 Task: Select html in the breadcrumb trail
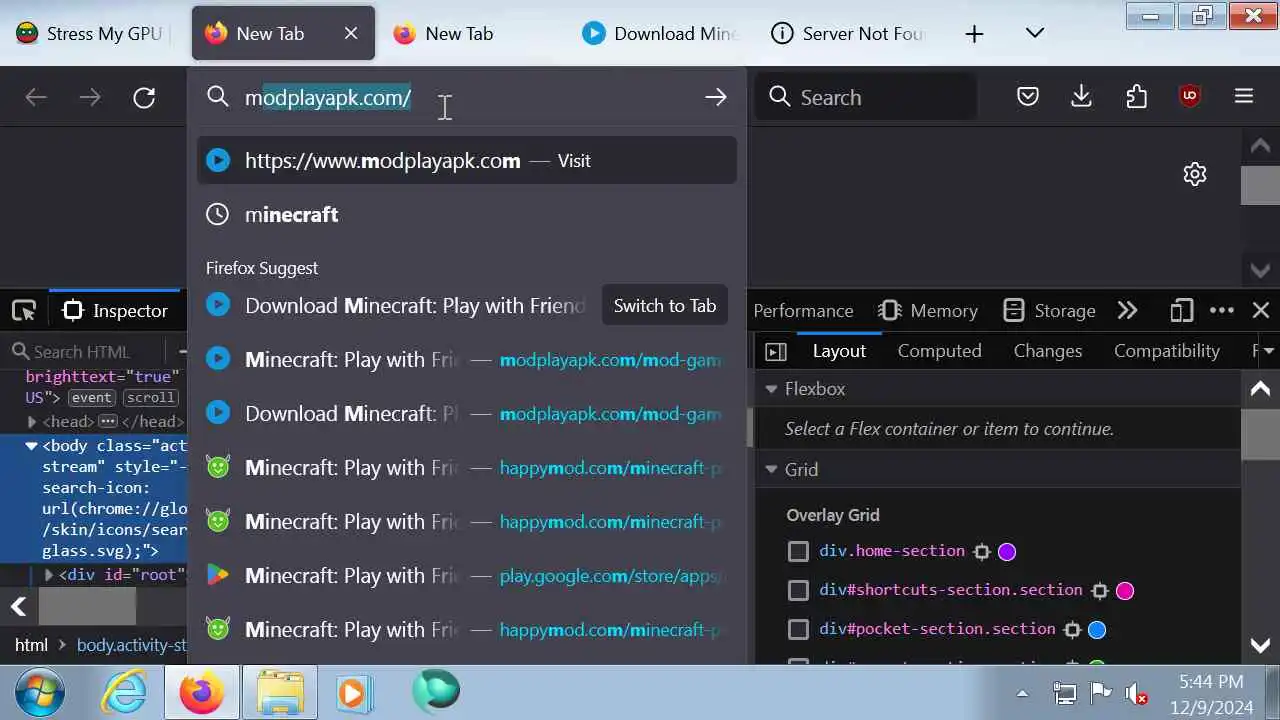[31, 645]
